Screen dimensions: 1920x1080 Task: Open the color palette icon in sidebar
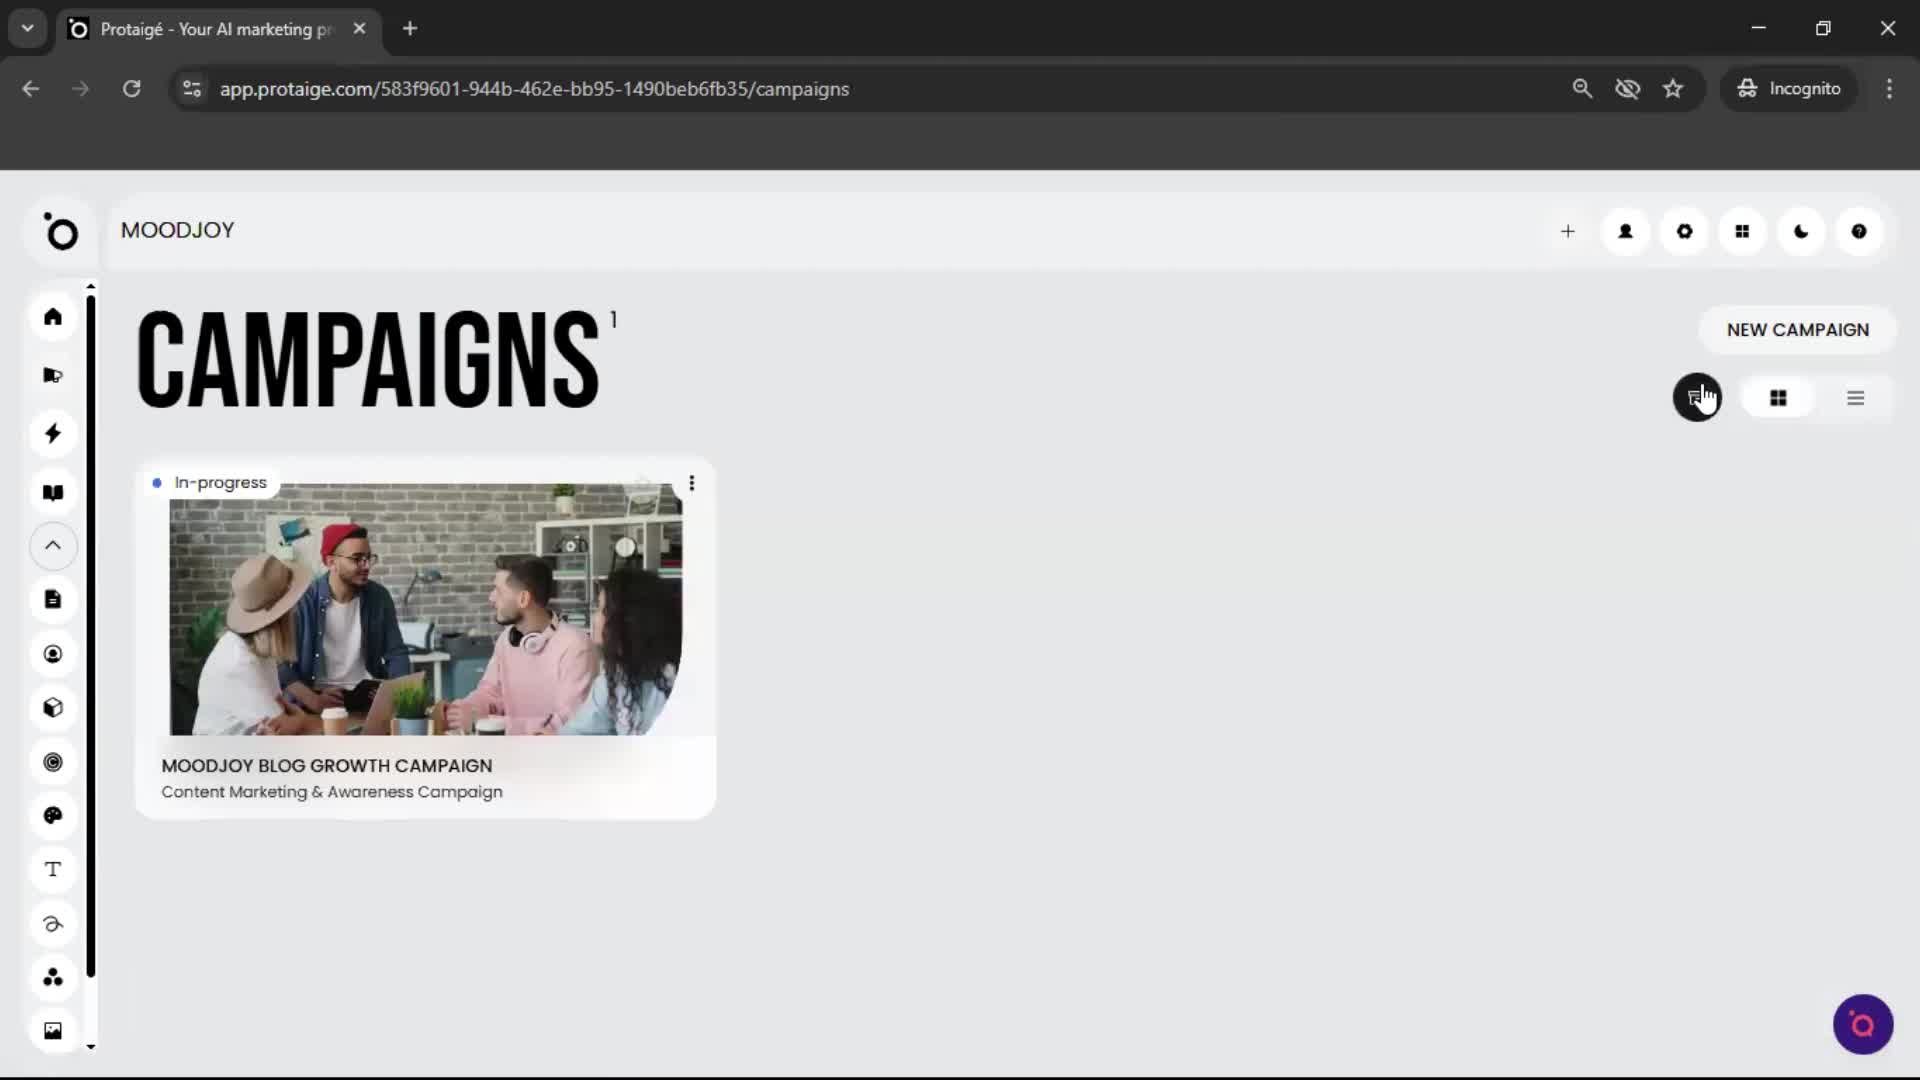tap(52, 816)
